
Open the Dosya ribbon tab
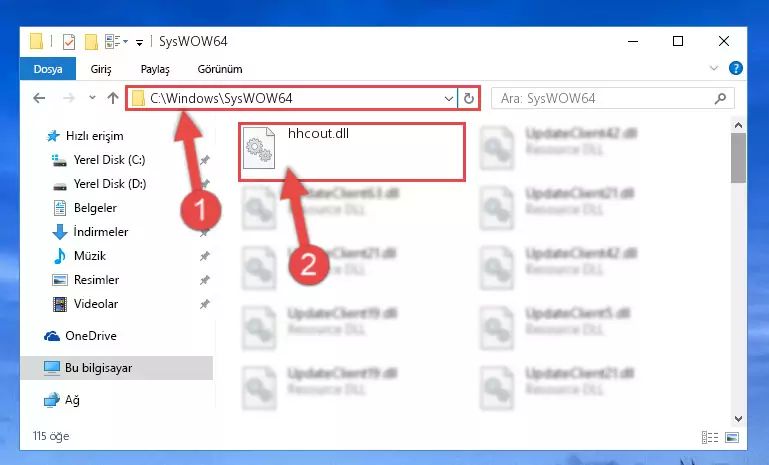[48, 69]
